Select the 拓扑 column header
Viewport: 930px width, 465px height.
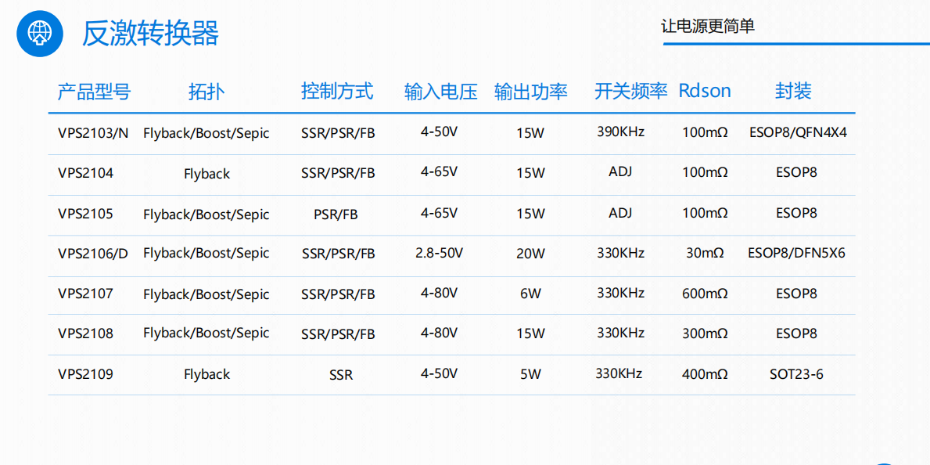(x=206, y=92)
